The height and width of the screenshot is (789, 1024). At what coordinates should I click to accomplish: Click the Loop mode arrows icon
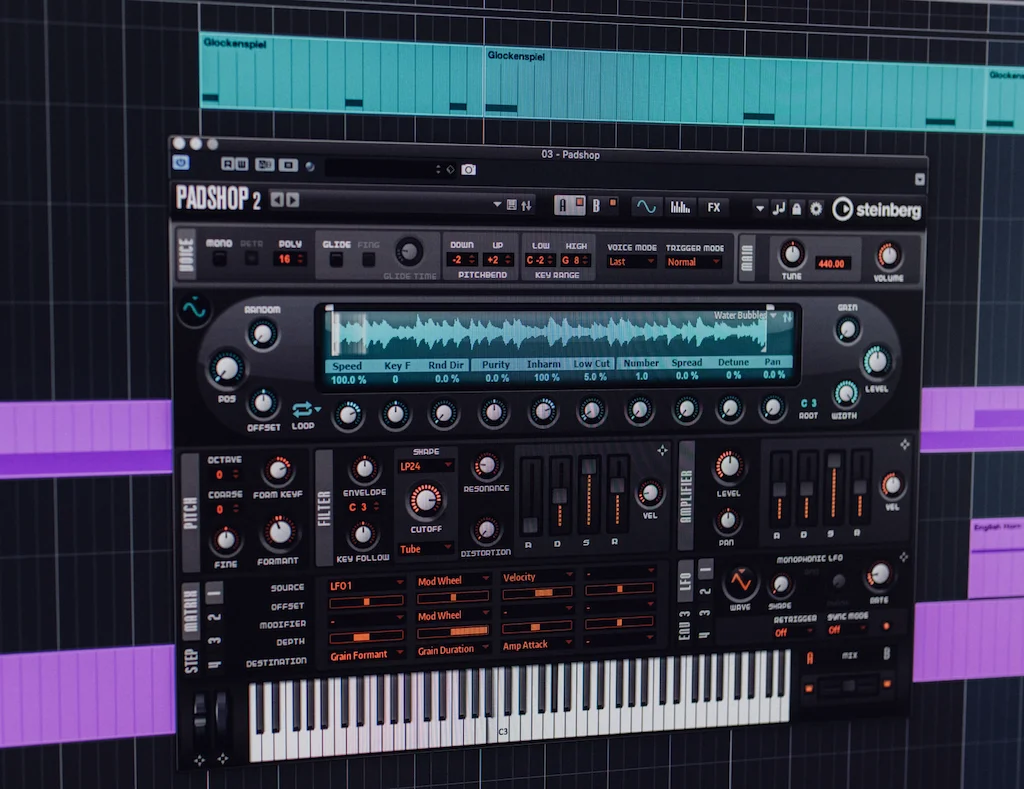(304, 410)
